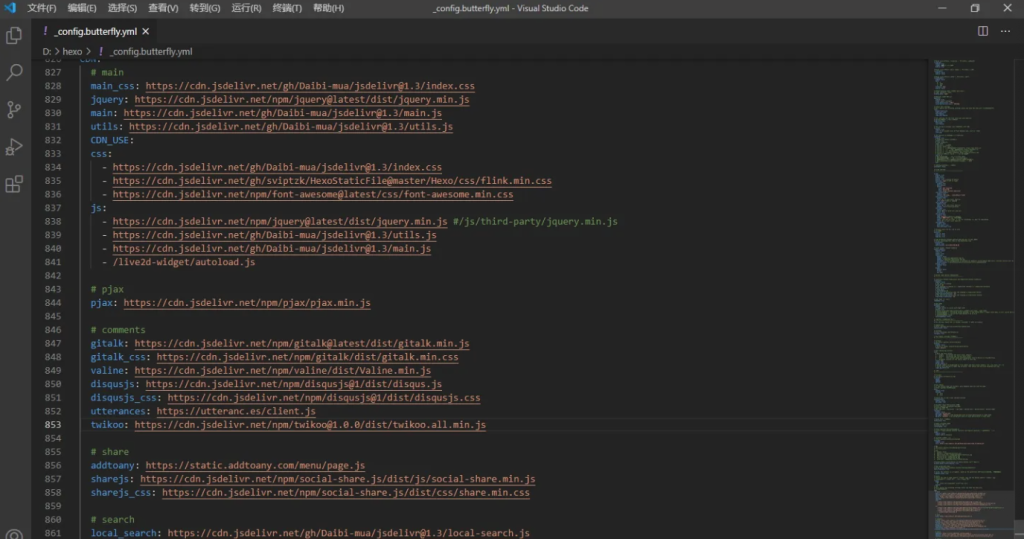Screen dimensions: 1024x539
Task: Open the Source Control view
Action: 14,110
